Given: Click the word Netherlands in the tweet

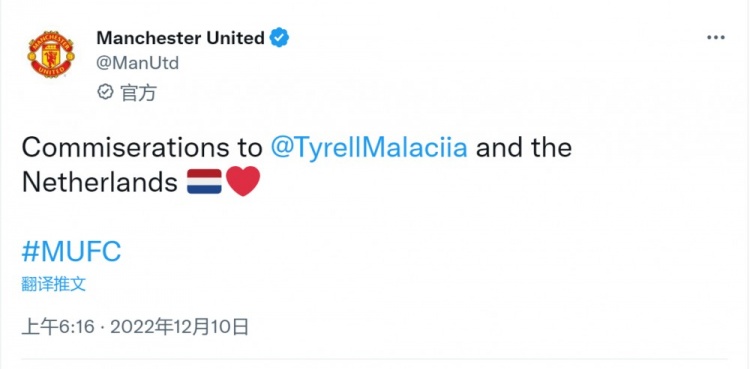Looking at the screenshot, I should tap(100, 182).
